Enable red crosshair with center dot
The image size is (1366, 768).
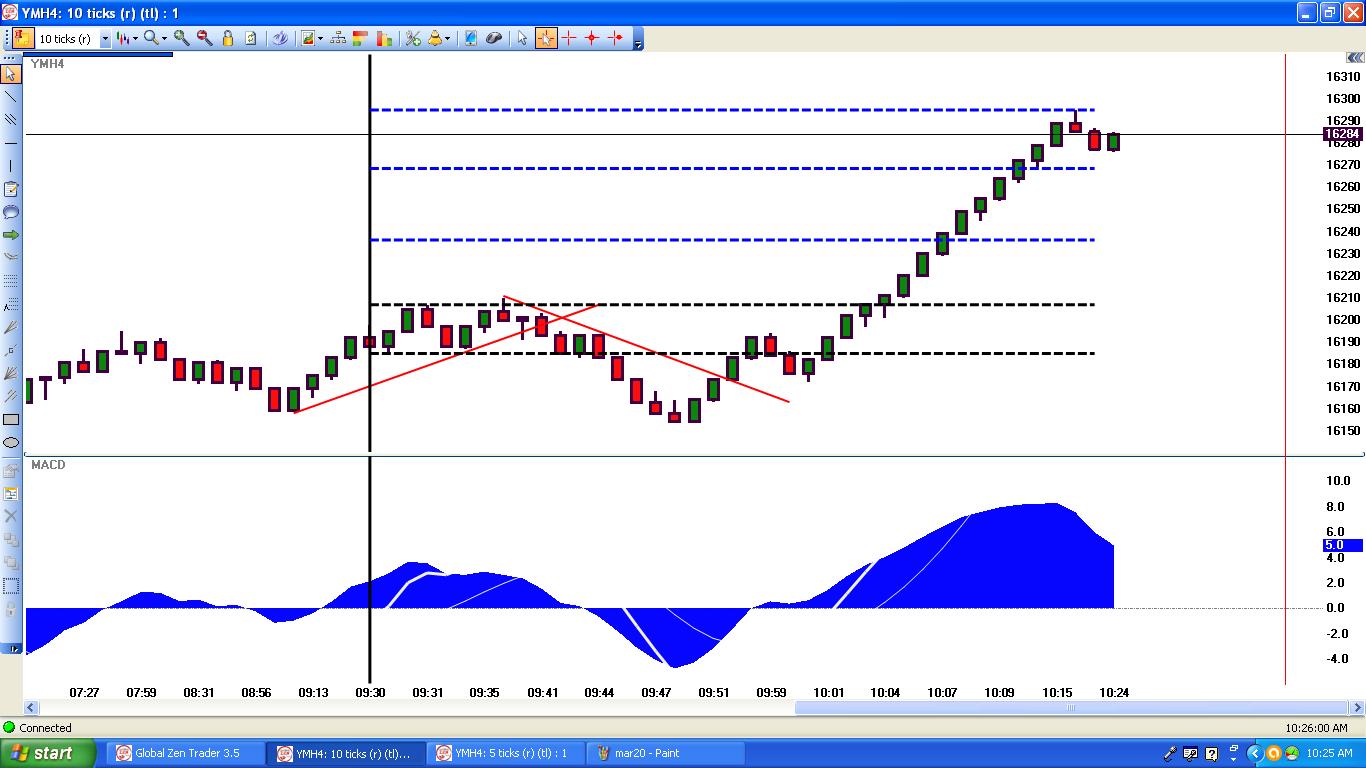coord(592,38)
